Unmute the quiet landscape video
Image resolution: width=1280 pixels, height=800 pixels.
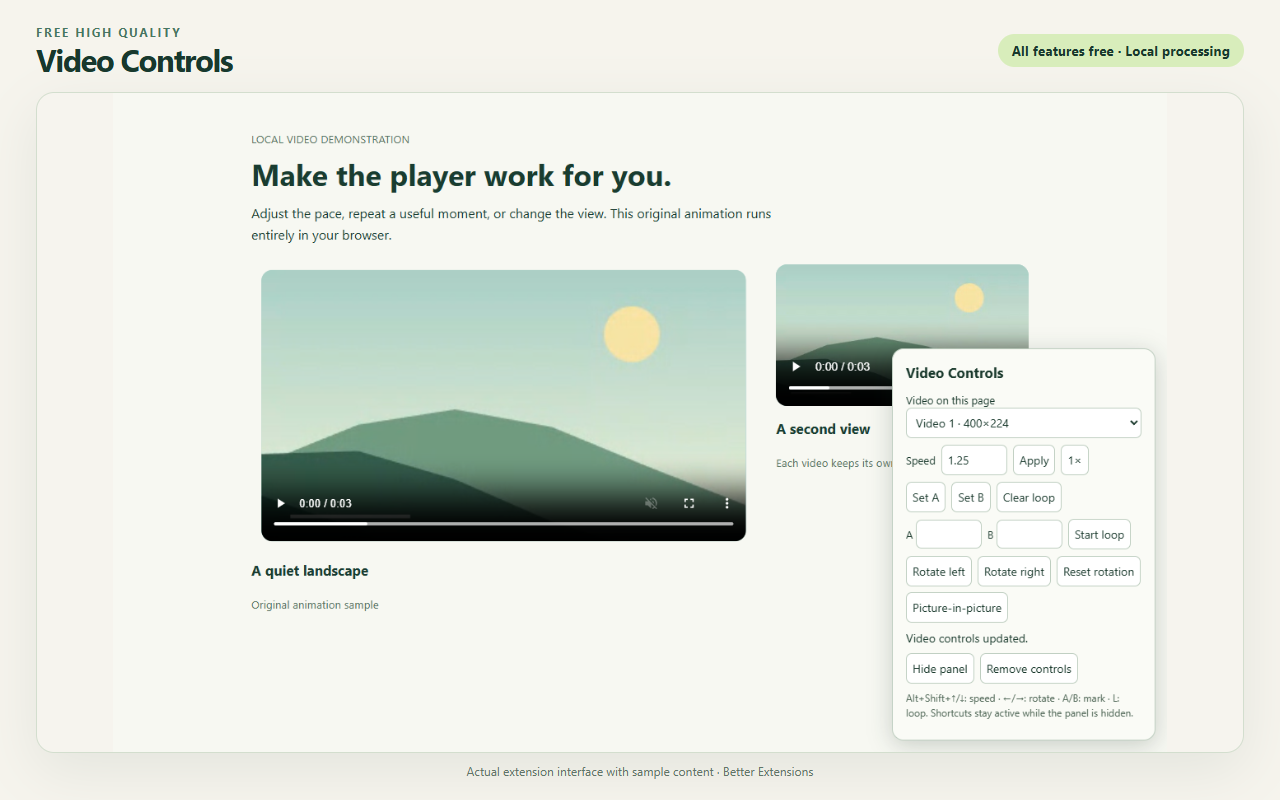(651, 503)
